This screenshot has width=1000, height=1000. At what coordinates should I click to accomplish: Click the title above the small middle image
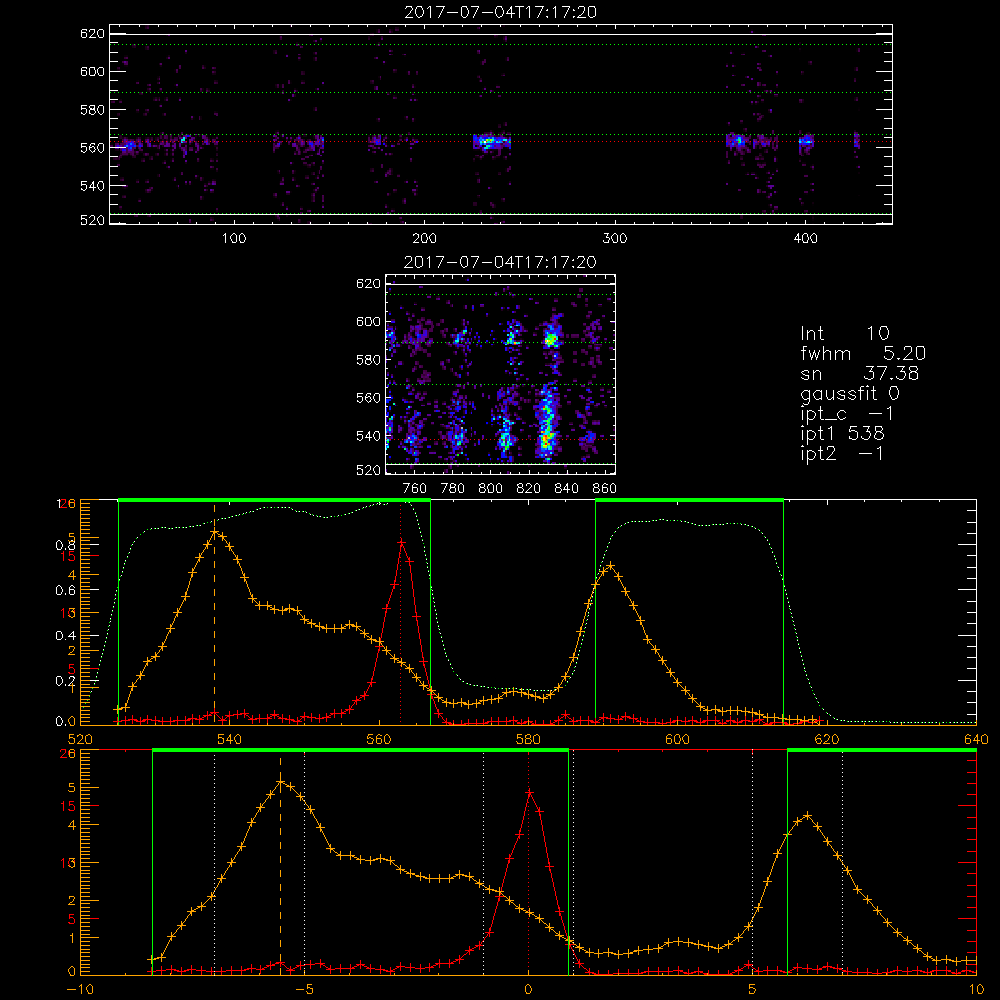tap(500, 262)
